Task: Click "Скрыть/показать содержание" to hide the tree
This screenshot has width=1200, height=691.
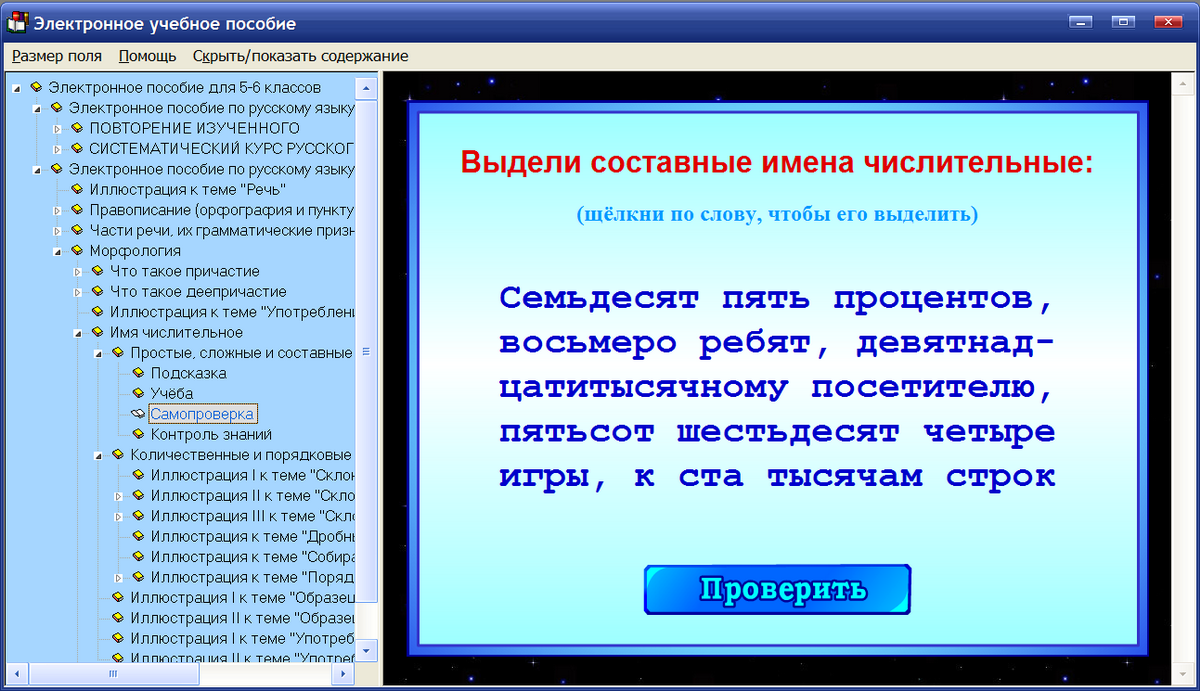Action: (x=302, y=56)
